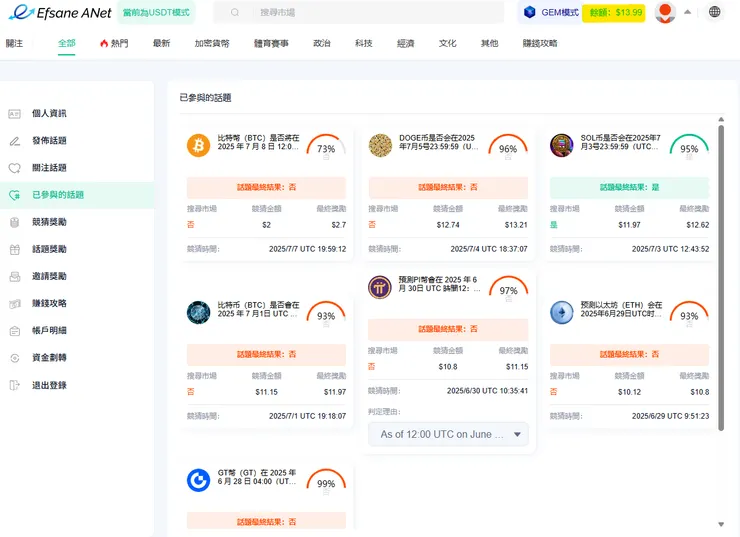Click the GEM mode cube icon

(530, 12)
